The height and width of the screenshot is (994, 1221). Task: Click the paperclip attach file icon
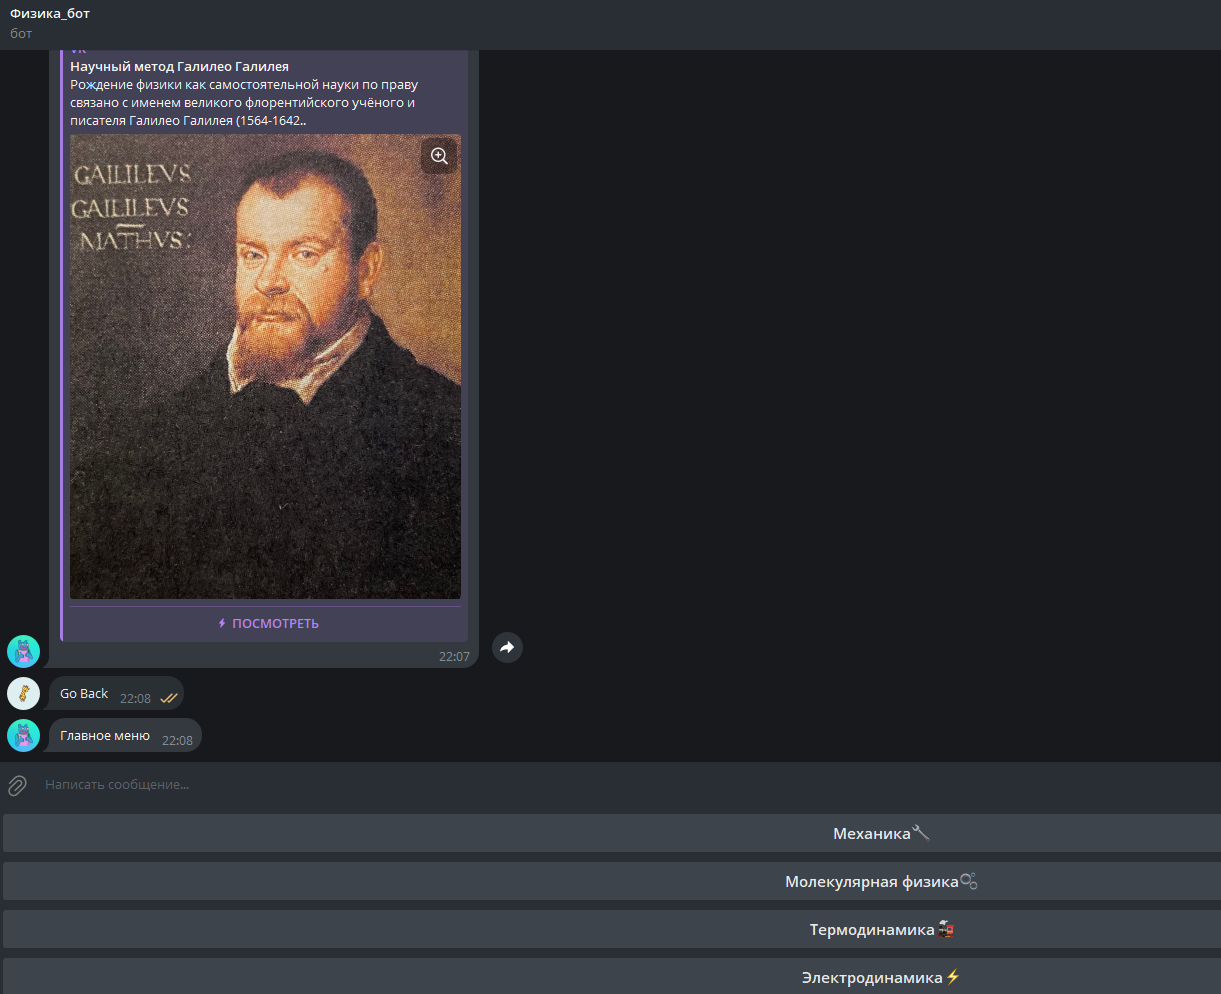(x=17, y=785)
